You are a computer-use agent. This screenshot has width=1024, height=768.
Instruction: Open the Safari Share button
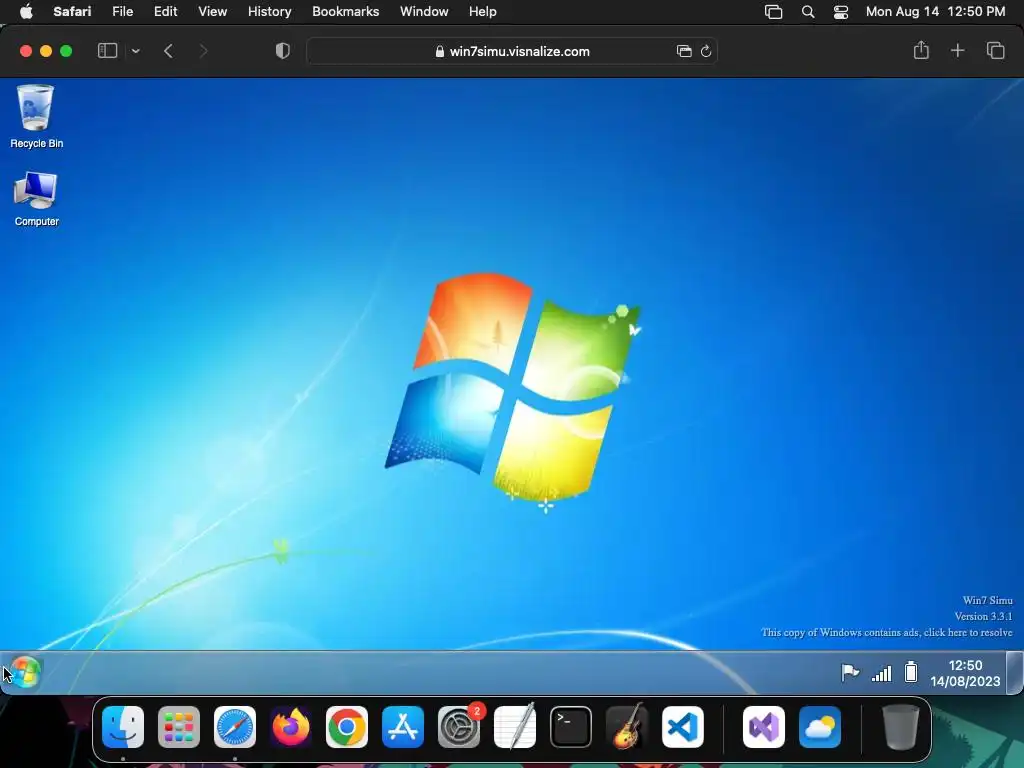click(x=921, y=50)
